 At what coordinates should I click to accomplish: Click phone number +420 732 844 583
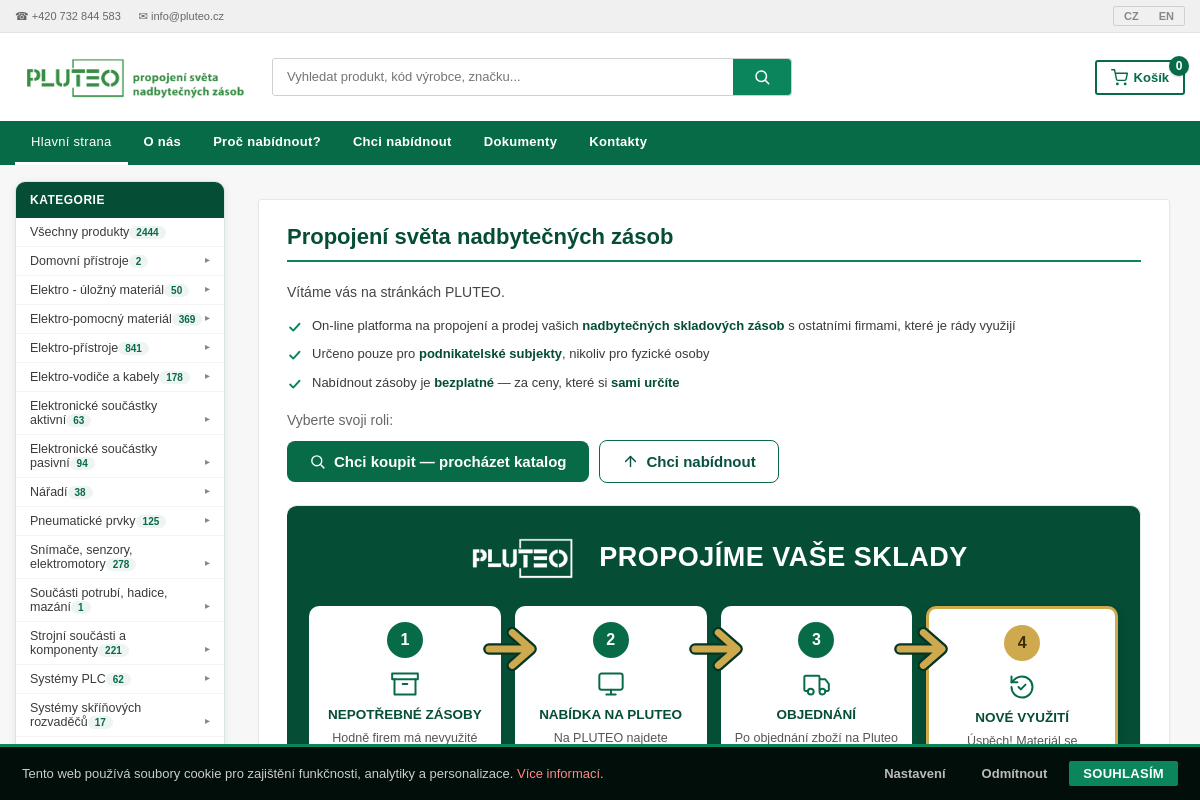click(68, 16)
